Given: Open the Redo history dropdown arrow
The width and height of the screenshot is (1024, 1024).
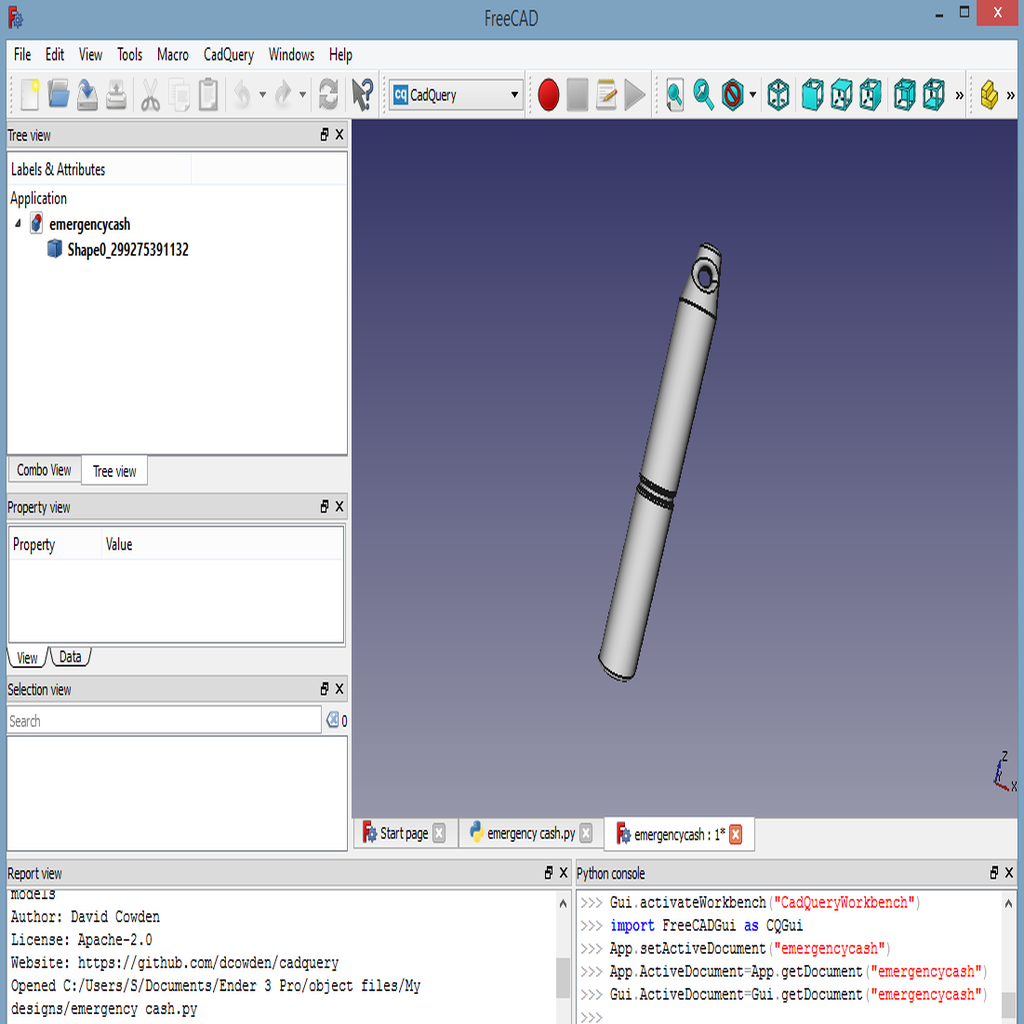Looking at the screenshot, I should [302, 95].
